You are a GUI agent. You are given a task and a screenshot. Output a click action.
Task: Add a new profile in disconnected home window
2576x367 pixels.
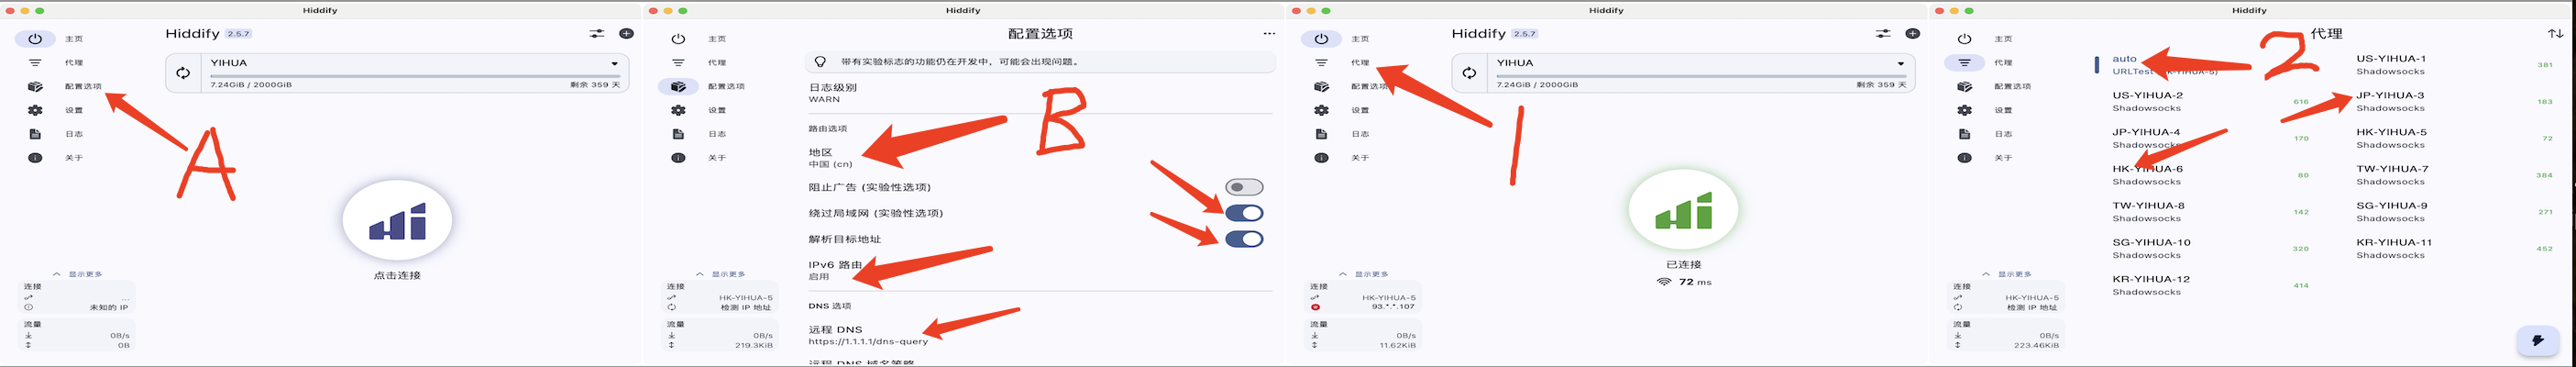click(626, 33)
